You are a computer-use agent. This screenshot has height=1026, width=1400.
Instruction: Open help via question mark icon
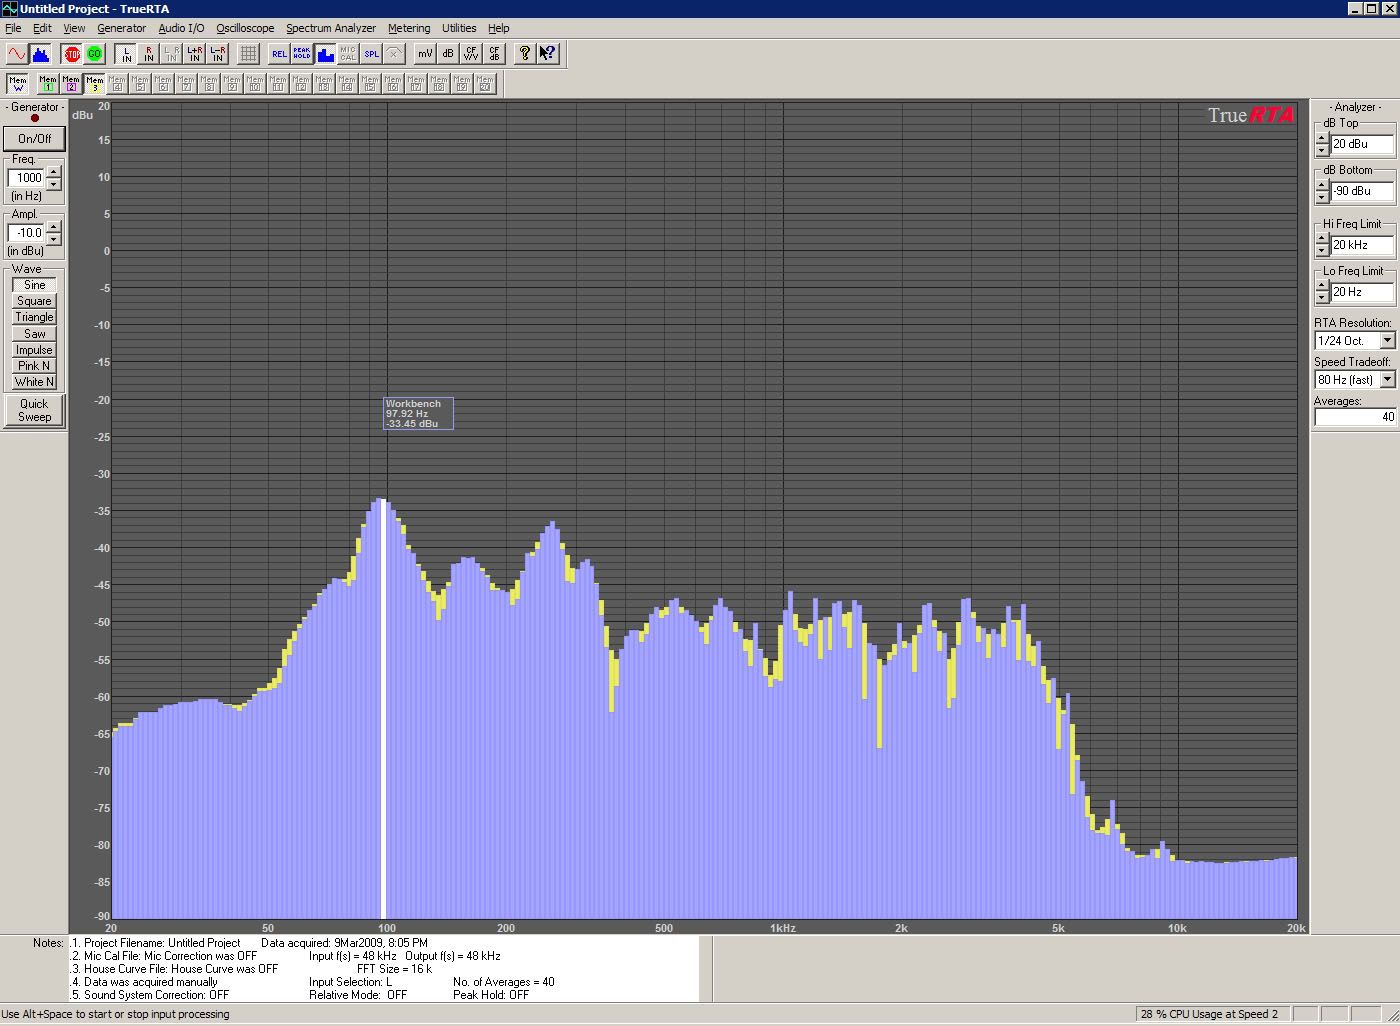tap(525, 54)
